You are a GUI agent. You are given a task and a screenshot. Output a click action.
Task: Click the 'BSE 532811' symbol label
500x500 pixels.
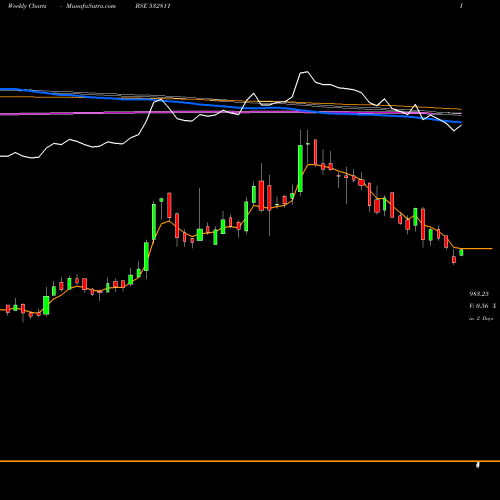pos(153,6)
